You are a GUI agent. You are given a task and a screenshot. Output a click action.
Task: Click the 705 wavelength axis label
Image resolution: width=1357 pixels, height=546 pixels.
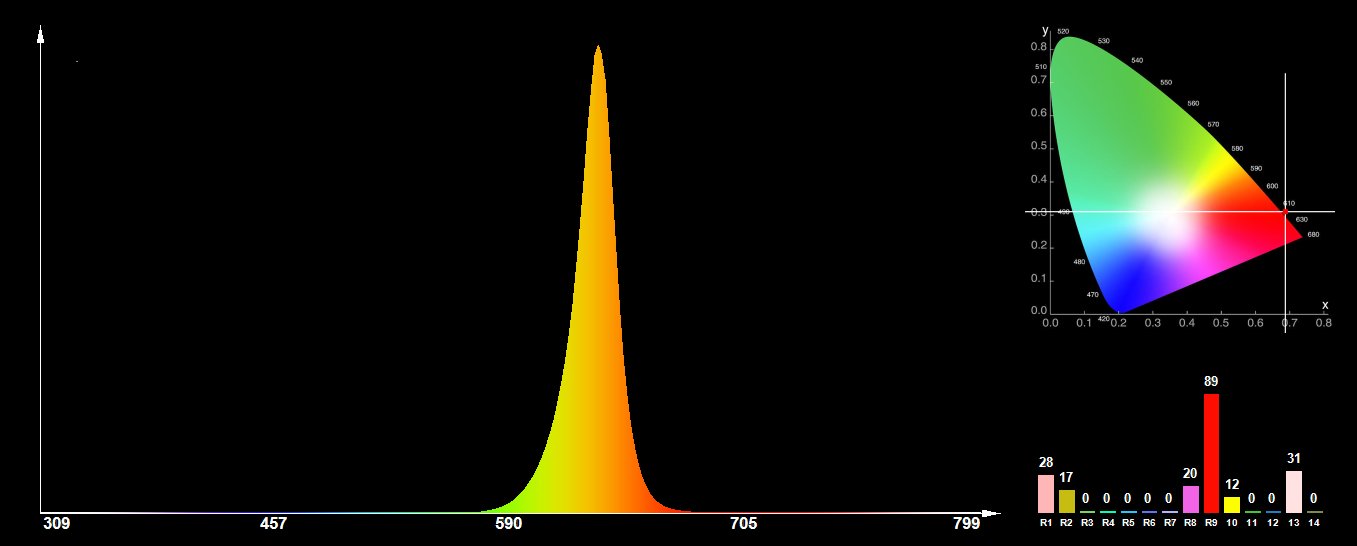click(743, 524)
